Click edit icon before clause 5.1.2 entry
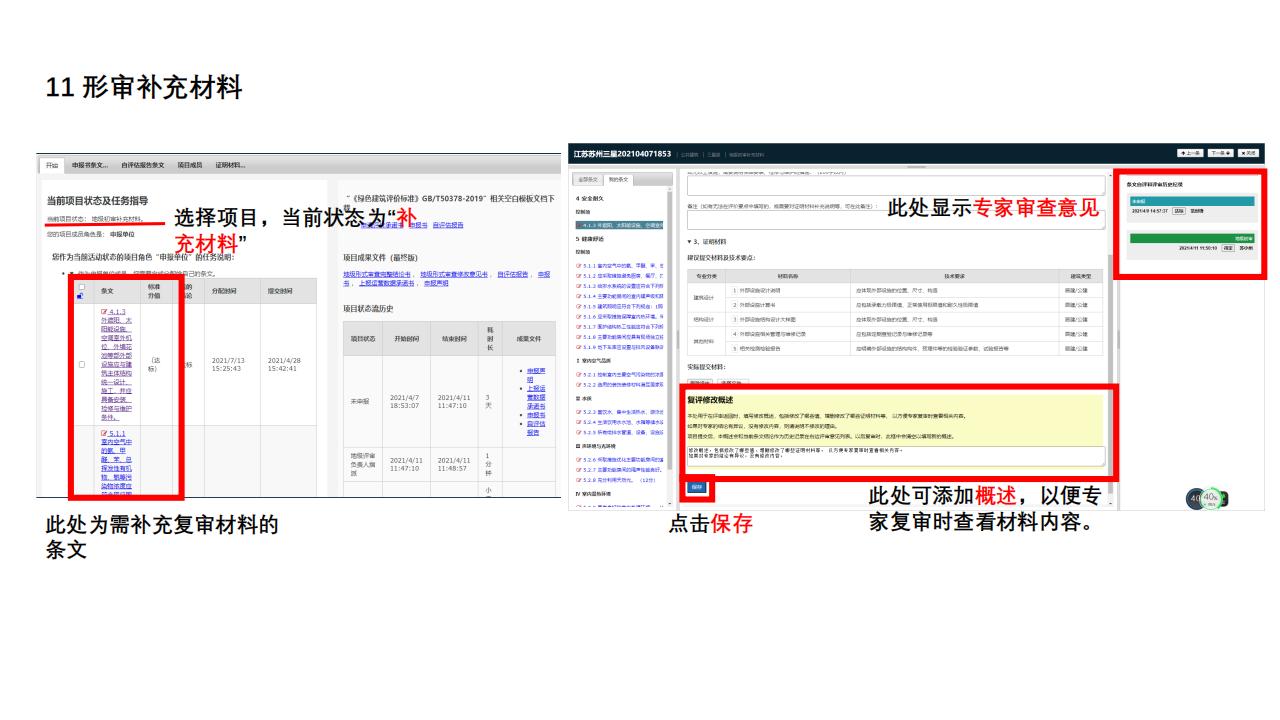 (x=579, y=276)
